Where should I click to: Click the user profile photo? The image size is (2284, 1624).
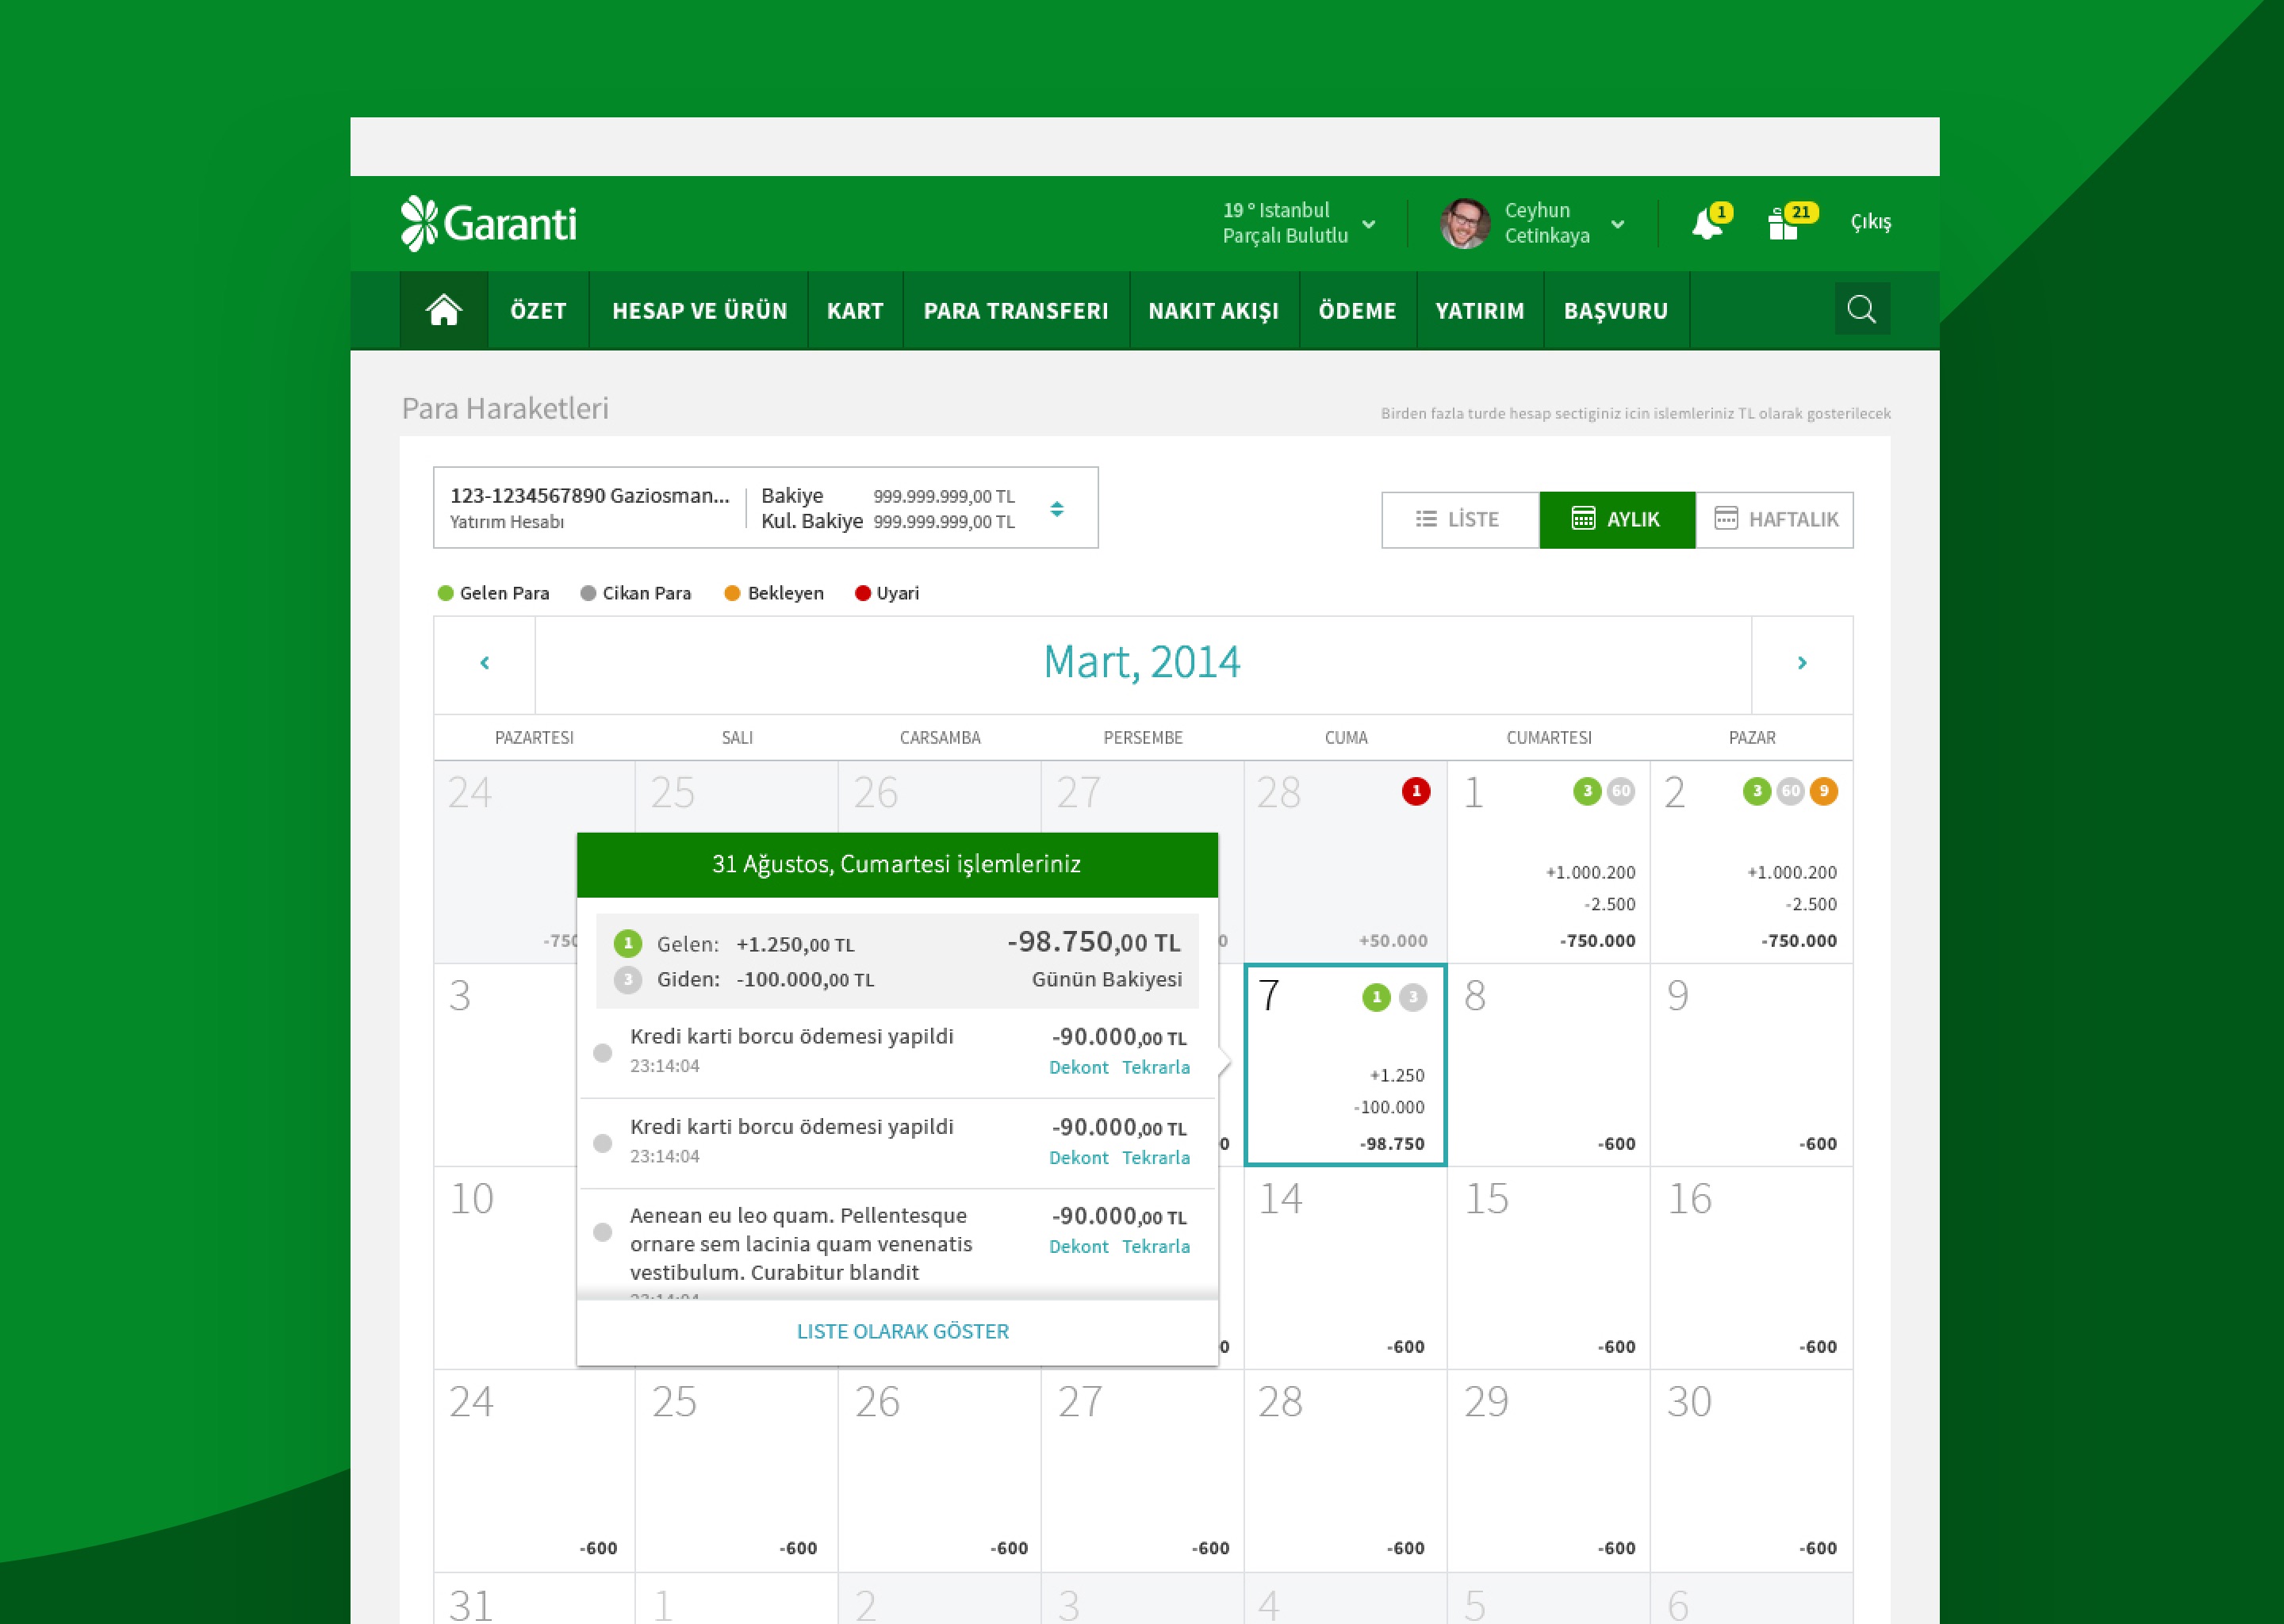point(1465,223)
